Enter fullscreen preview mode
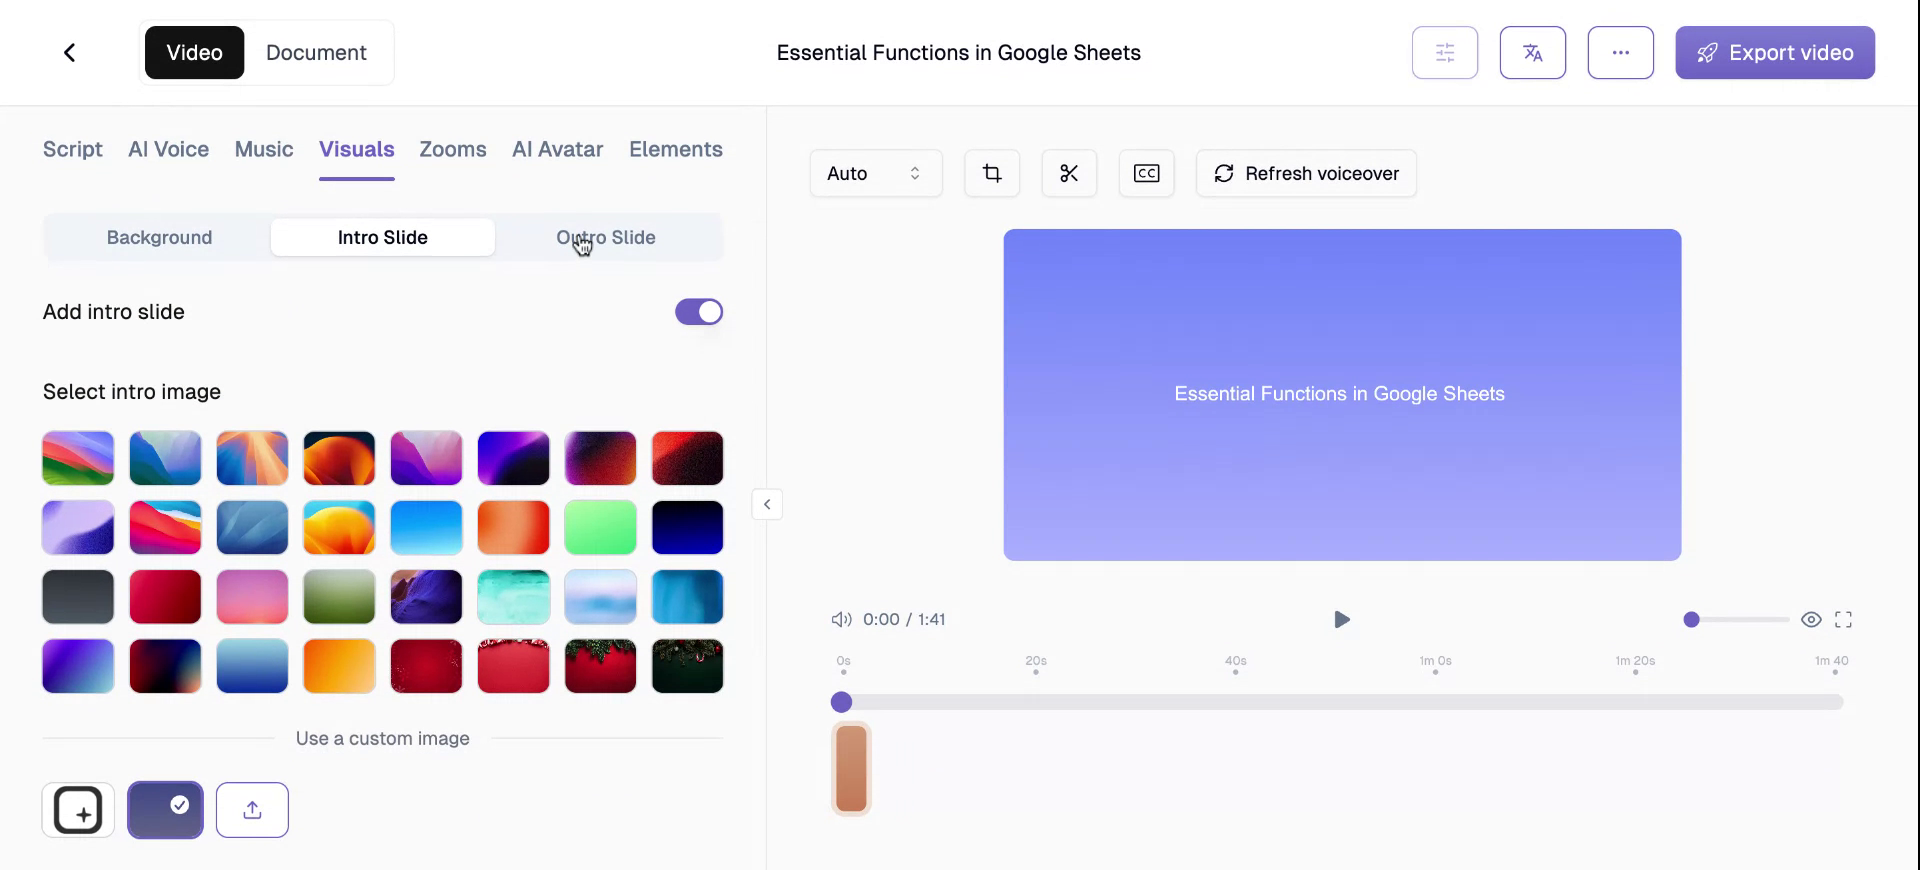Image resolution: width=1920 pixels, height=870 pixels. point(1844,620)
